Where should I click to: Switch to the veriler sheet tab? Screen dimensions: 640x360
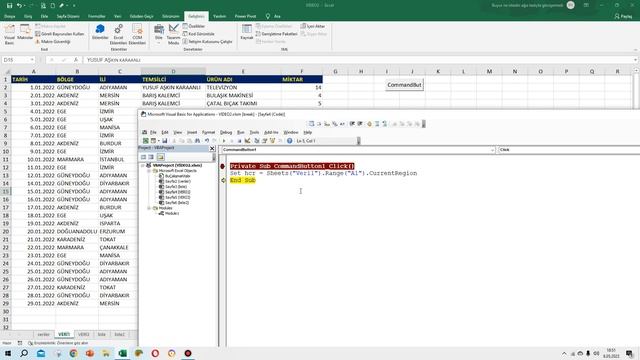[x=43, y=334]
